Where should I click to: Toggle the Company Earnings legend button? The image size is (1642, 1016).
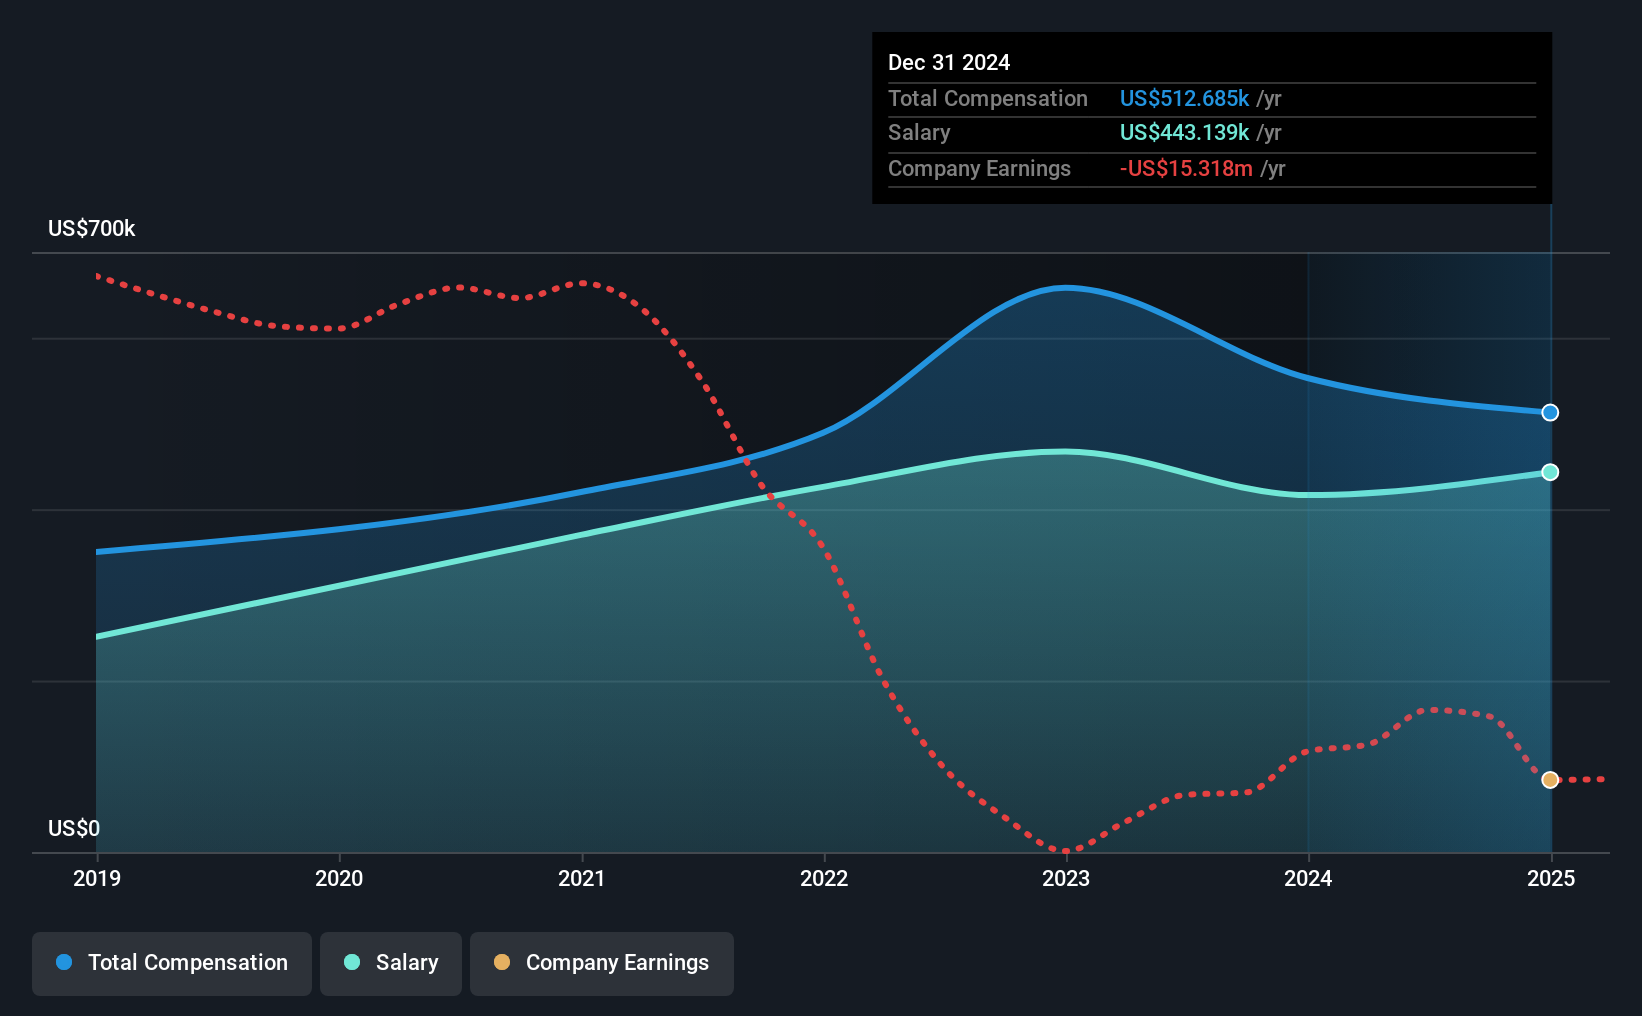pyautogui.click(x=602, y=963)
